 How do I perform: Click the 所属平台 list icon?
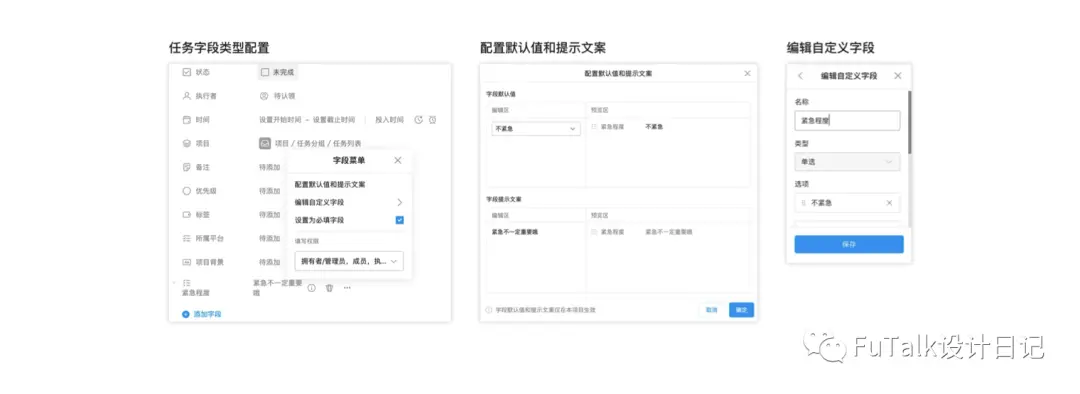coord(186,238)
